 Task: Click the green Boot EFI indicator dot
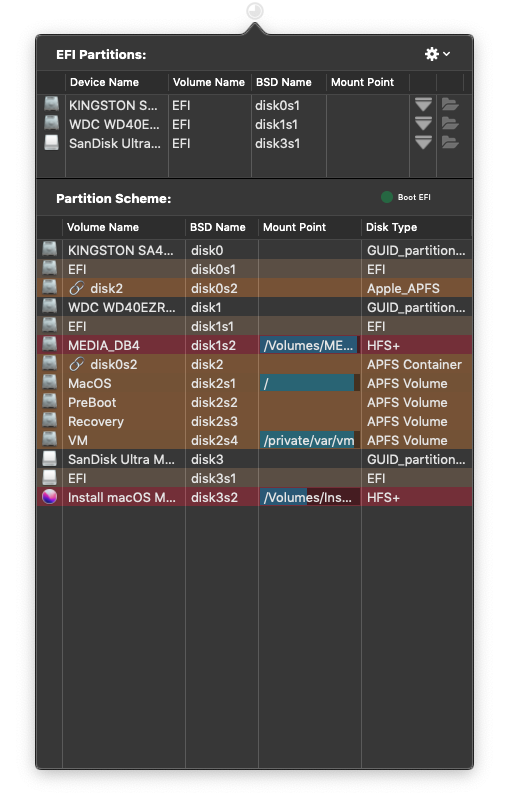tap(387, 197)
